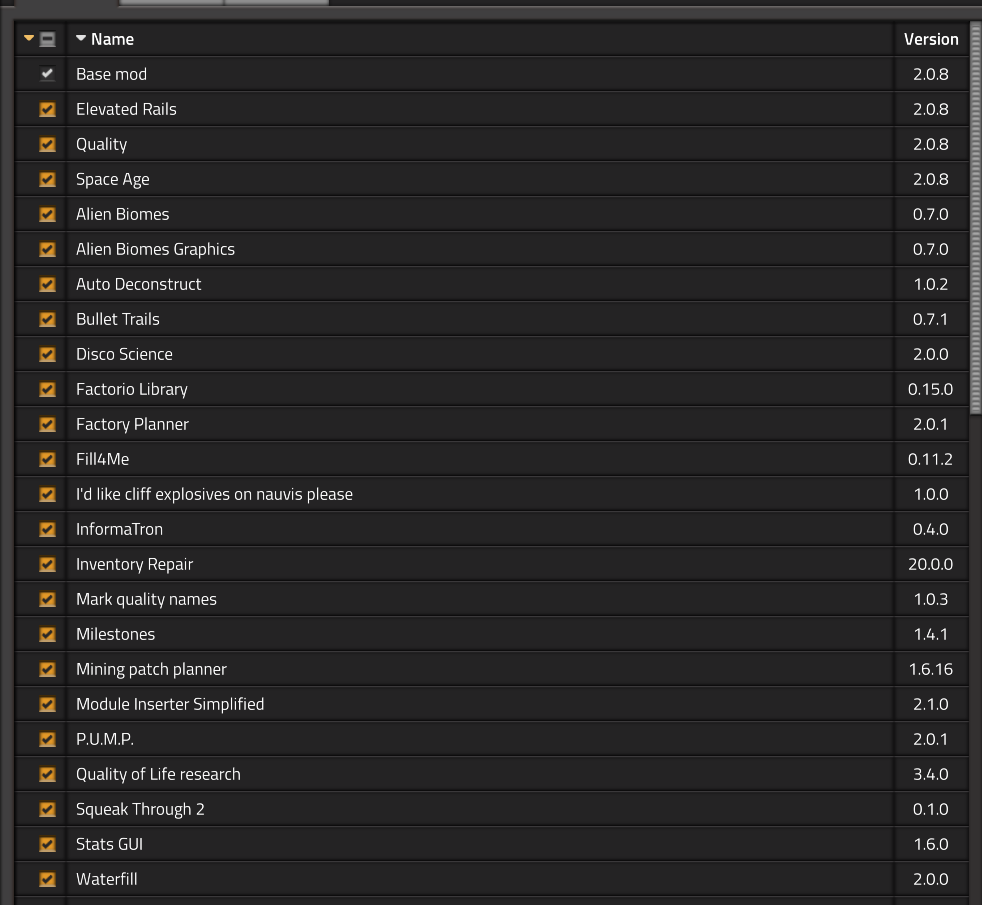Image resolution: width=982 pixels, height=905 pixels.
Task: Select the InformaTron name
Action: click(119, 529)
